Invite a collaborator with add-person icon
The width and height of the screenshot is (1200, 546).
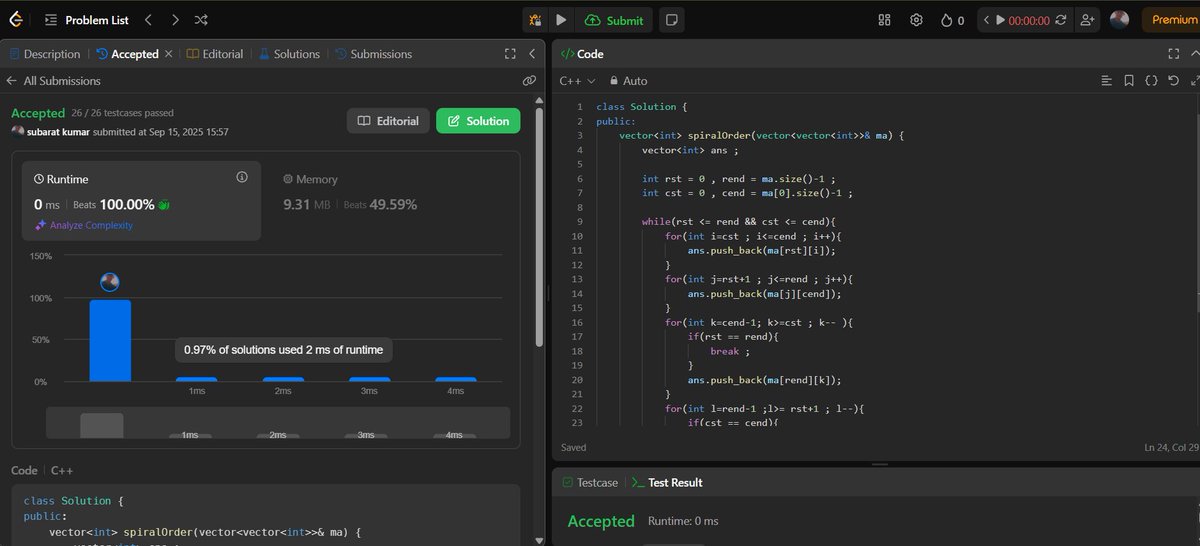point(1088,19)
